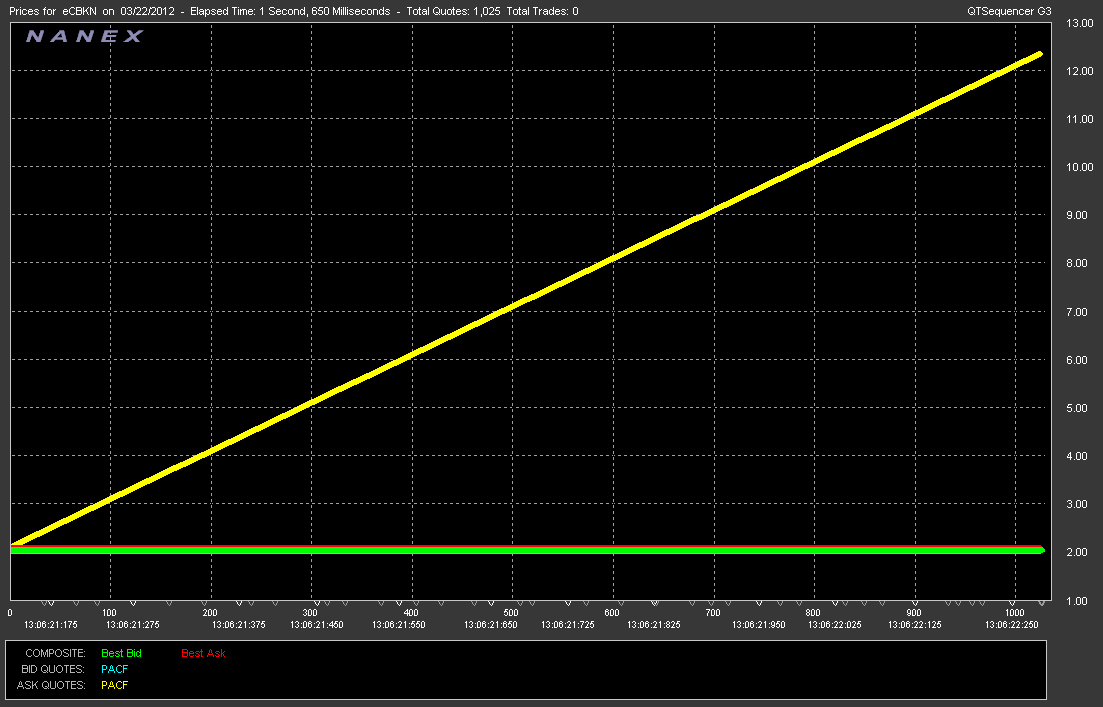Click 'Total Quotes: 1,025' in the title
Image resolution: width=1103 pixels, height=707 pixels.
453,11
